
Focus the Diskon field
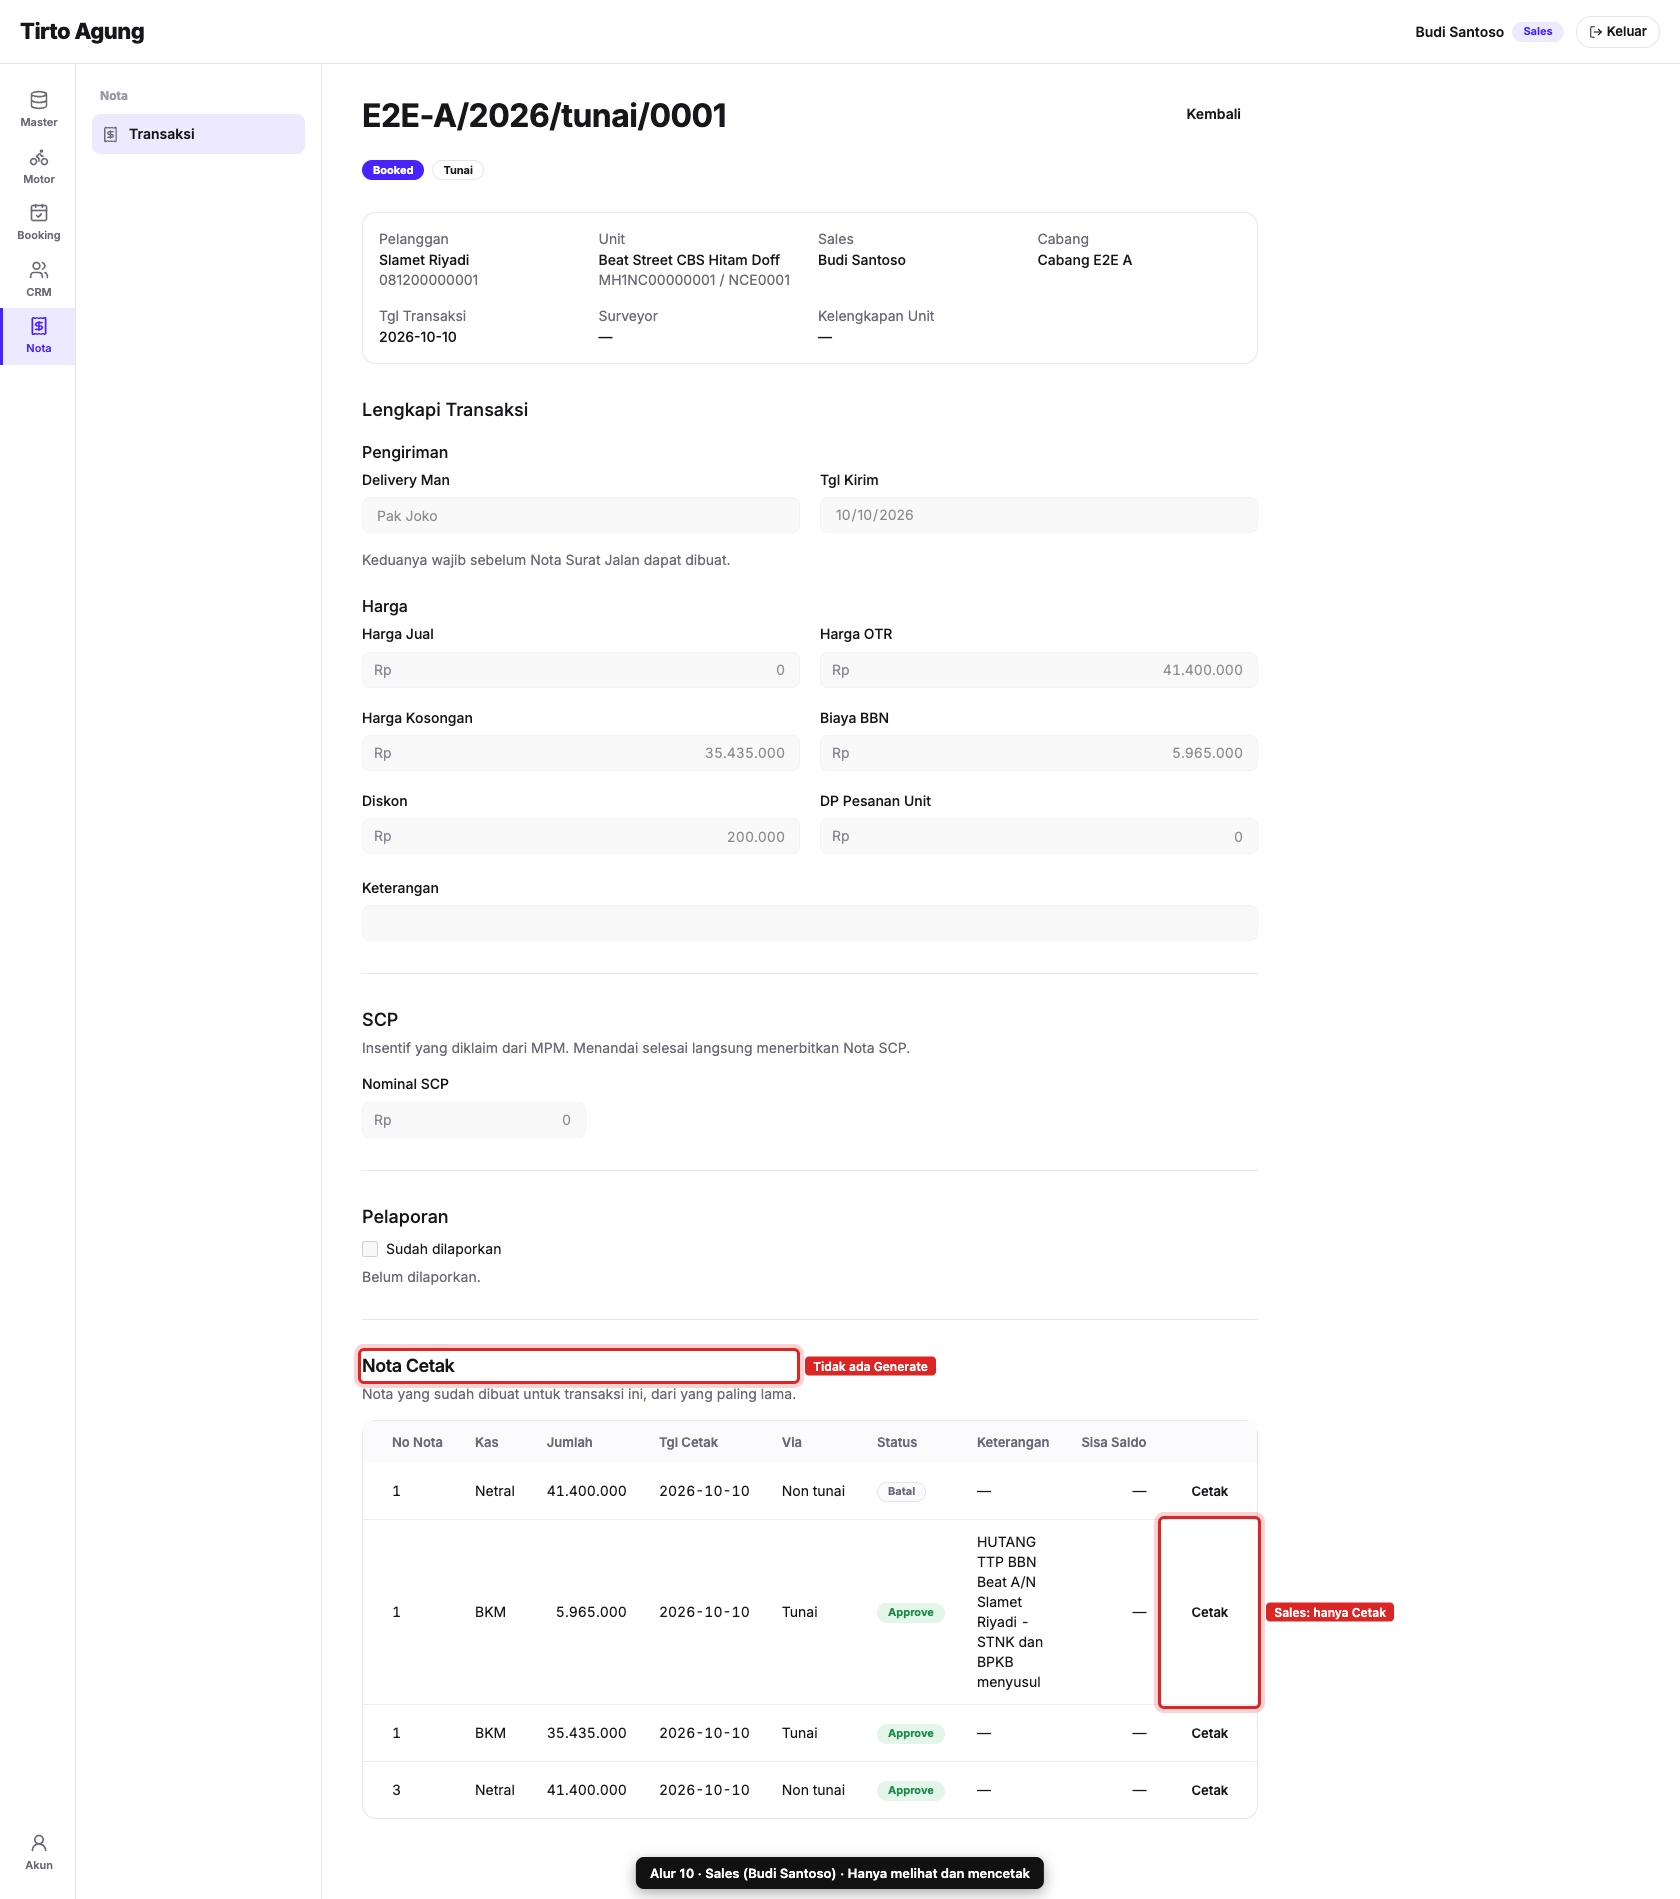click(x=580, y=836)
